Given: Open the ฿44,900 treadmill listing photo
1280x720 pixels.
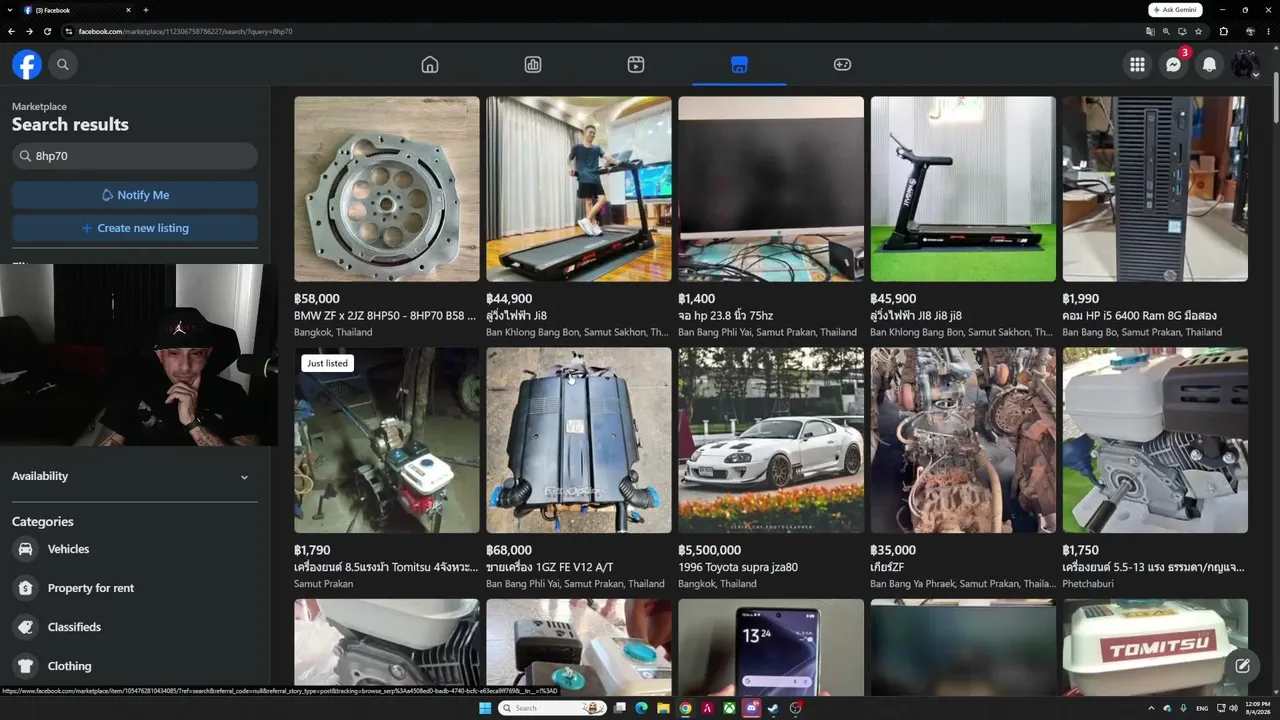Looking at the screenshot, I should 579,189.
